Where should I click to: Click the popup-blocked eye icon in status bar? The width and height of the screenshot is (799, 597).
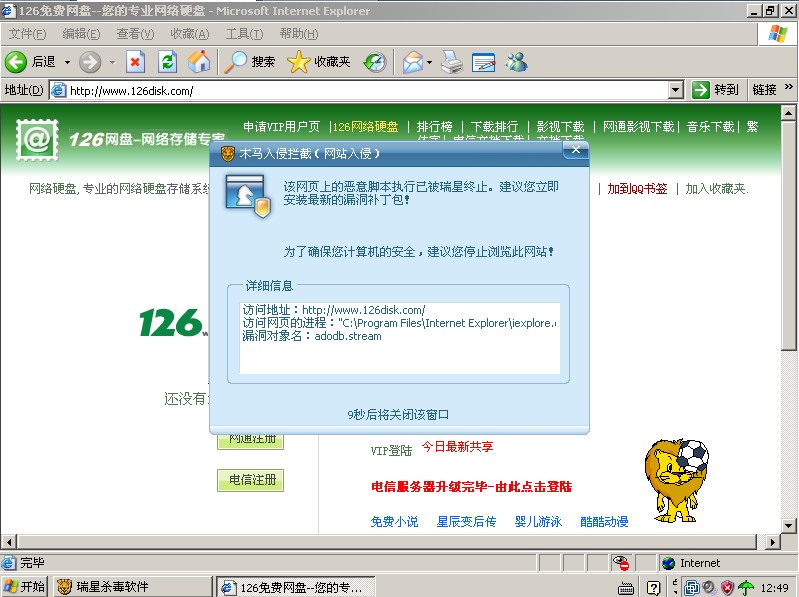(621, 562)
